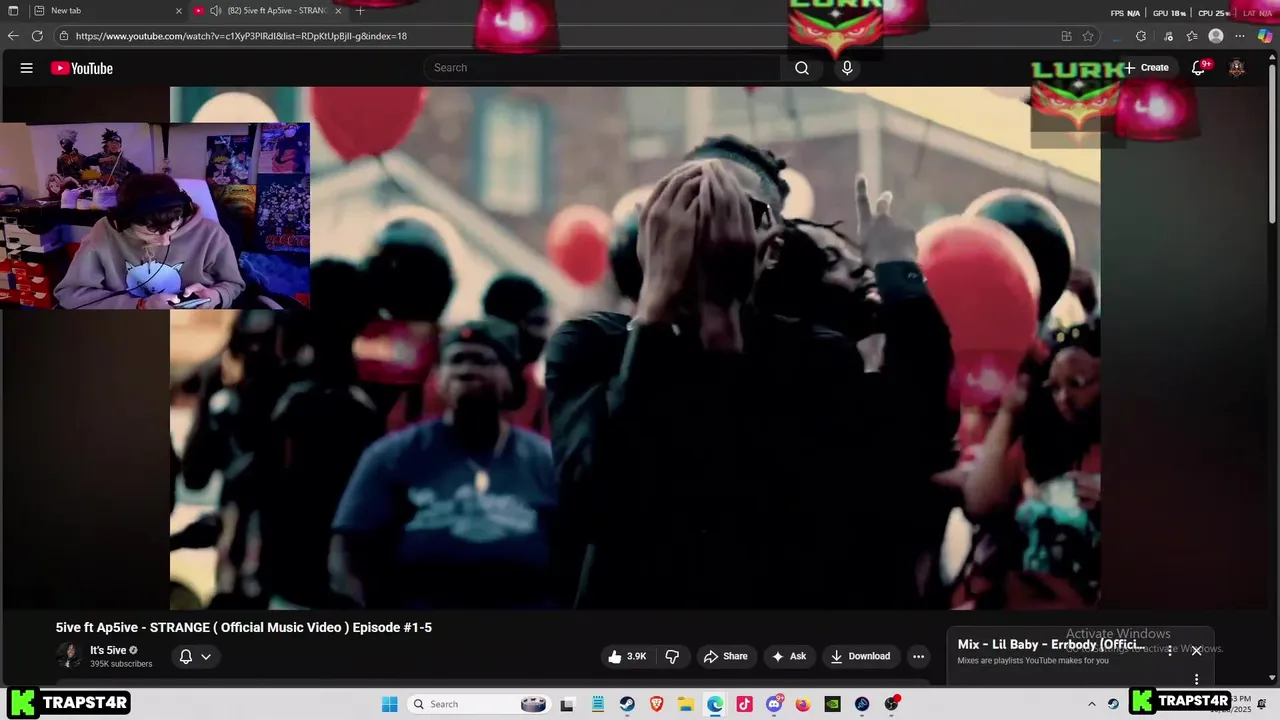Click the It's 5ive channel avatar
1280x720 pixels.
[x=69, y=656]
